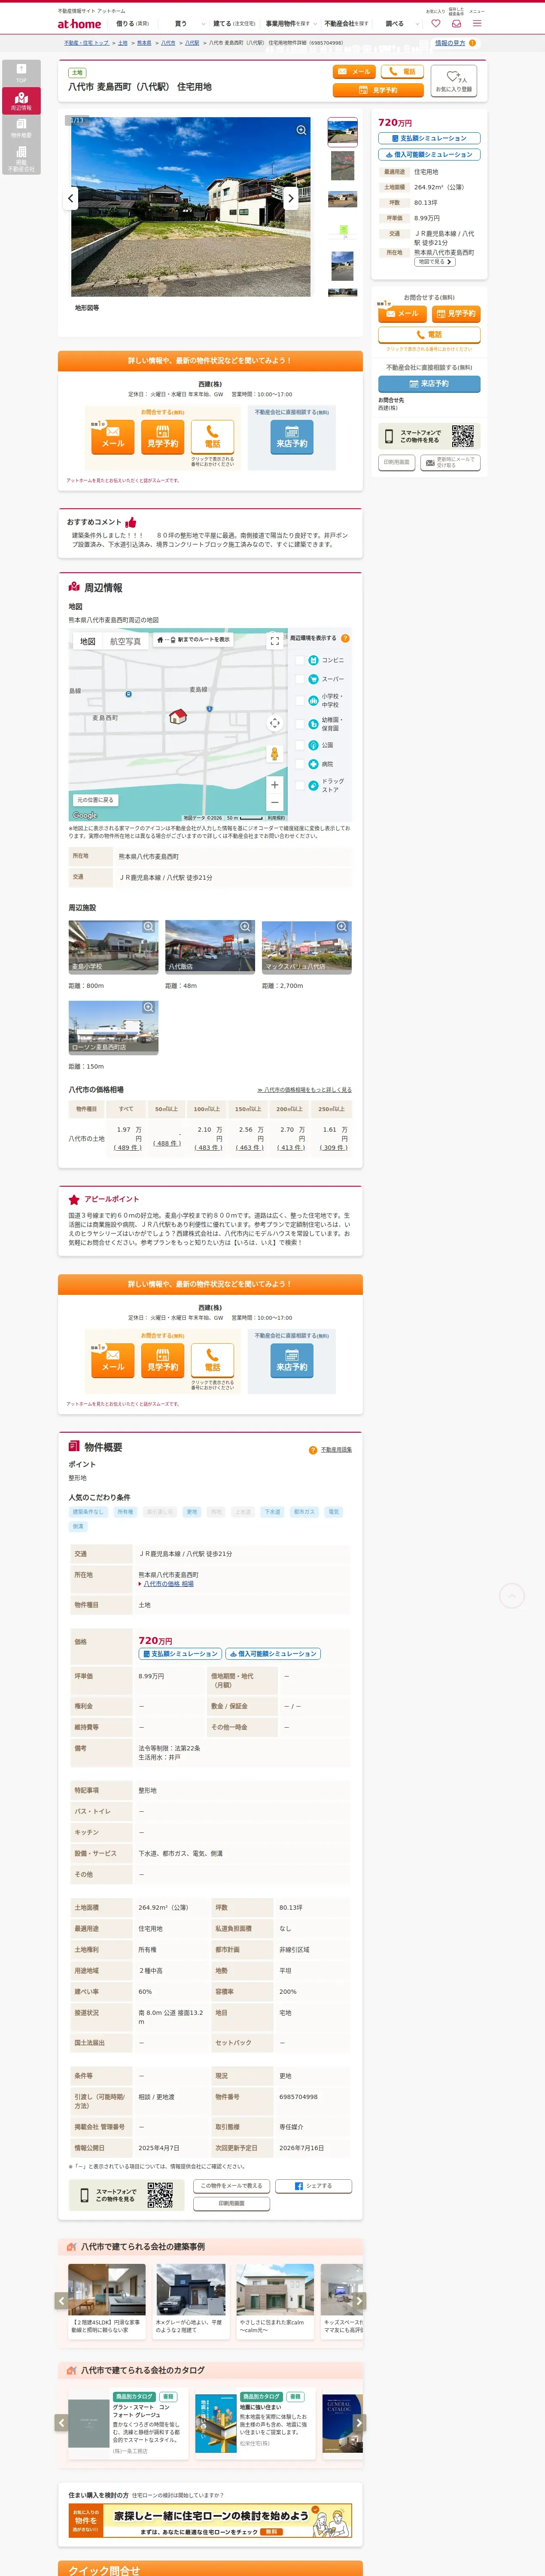
Task: Select first thumbnail in photo strip
Action: [343, 132]
